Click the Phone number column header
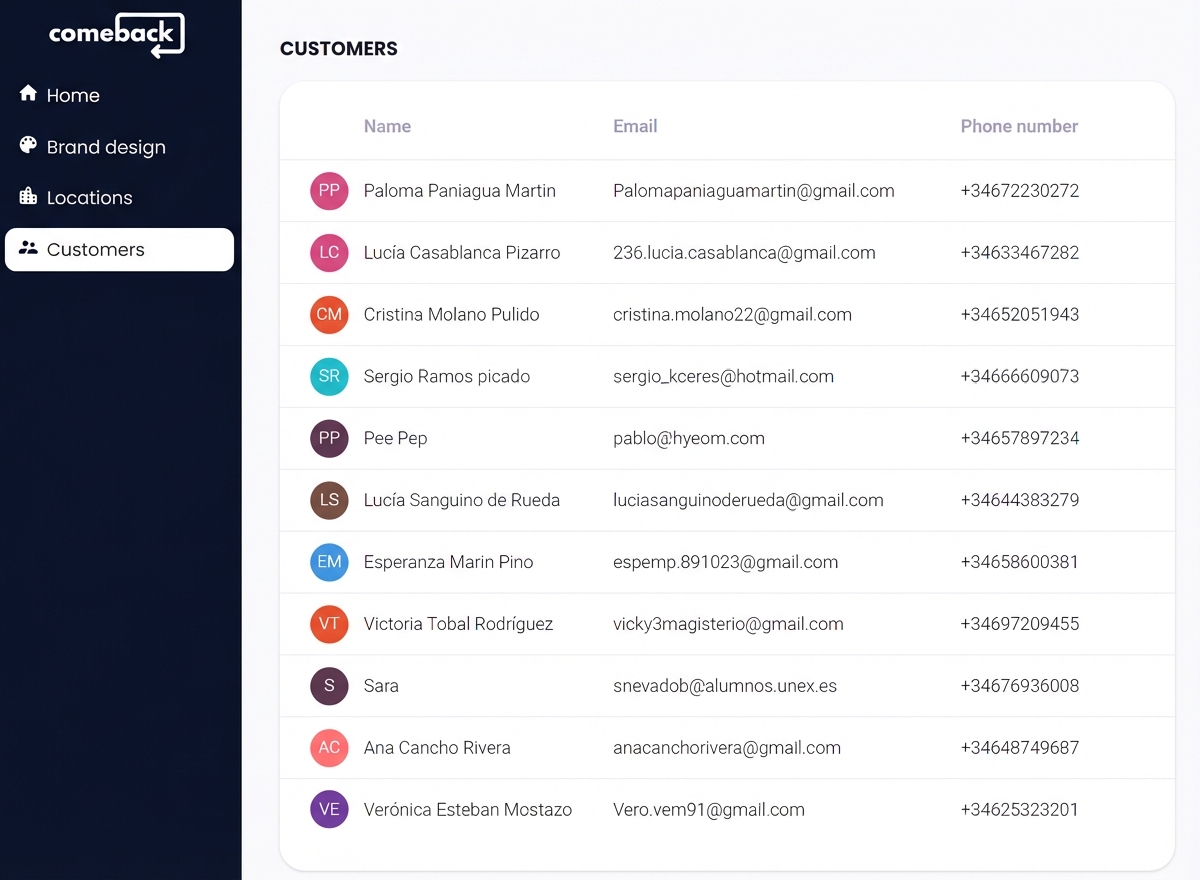 coord(1019,126)
